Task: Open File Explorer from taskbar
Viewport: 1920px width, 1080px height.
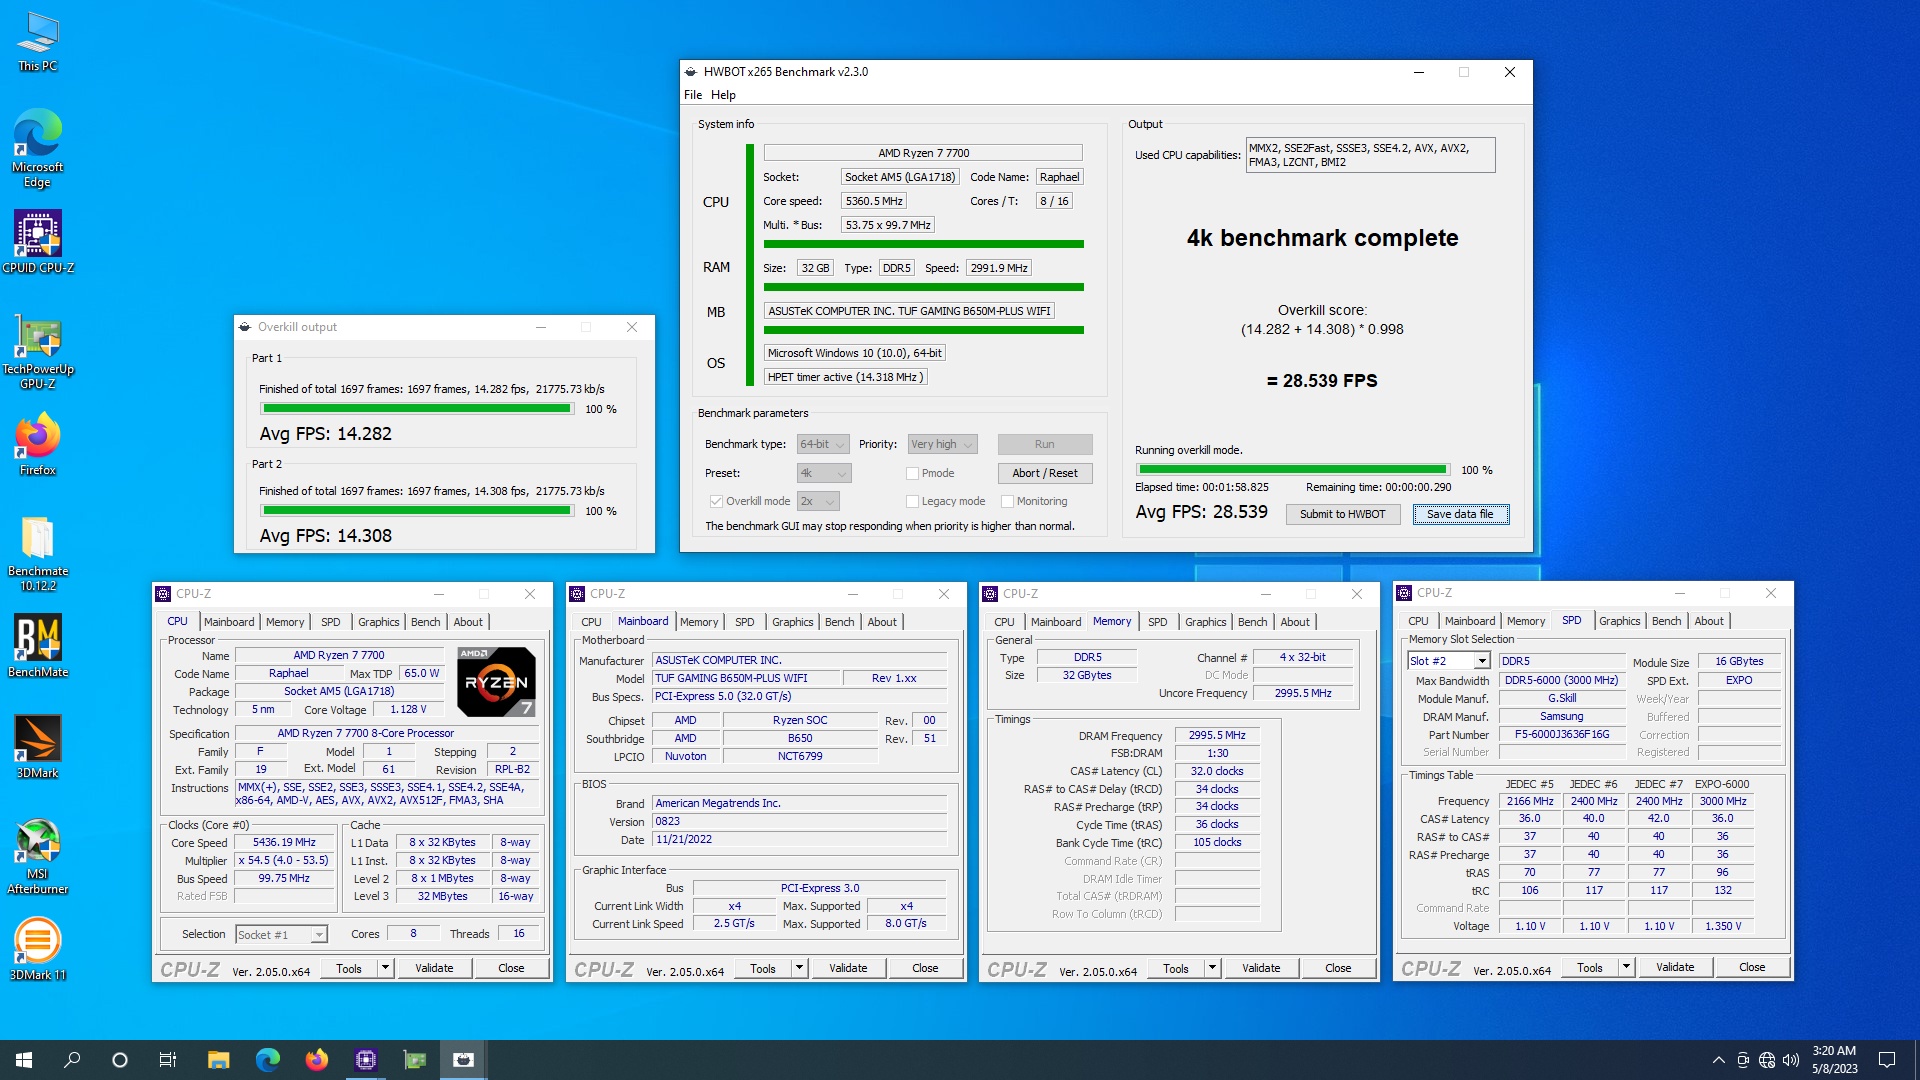Action: [218, 1060]
